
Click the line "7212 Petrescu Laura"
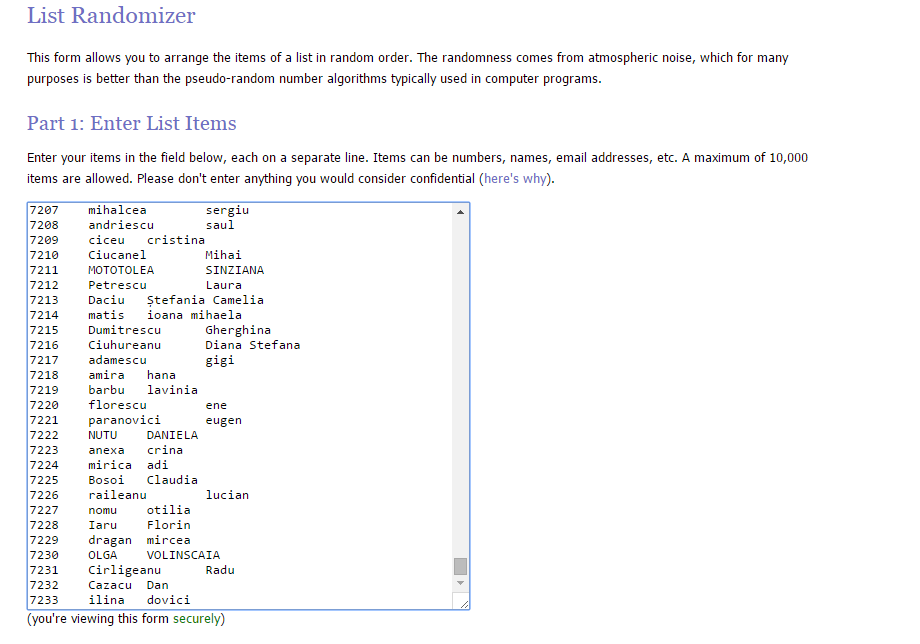point(136,285)
